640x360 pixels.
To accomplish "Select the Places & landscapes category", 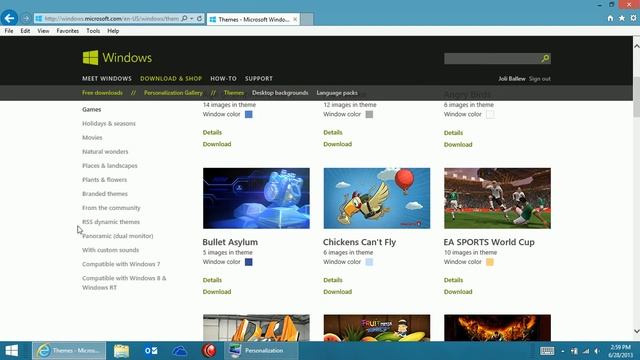I will (x=110, y=166).
